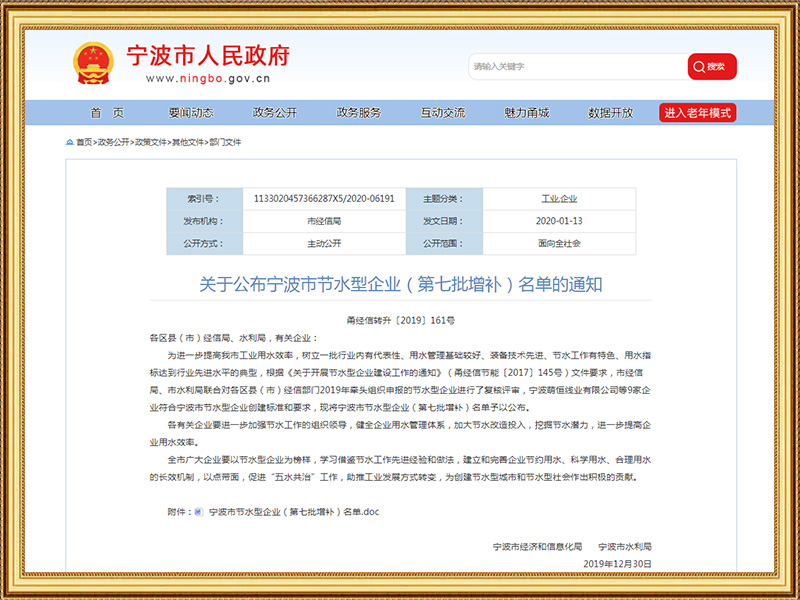Open the 要闻动态 navigation menu
800x600 pixels.
(191, 113)
